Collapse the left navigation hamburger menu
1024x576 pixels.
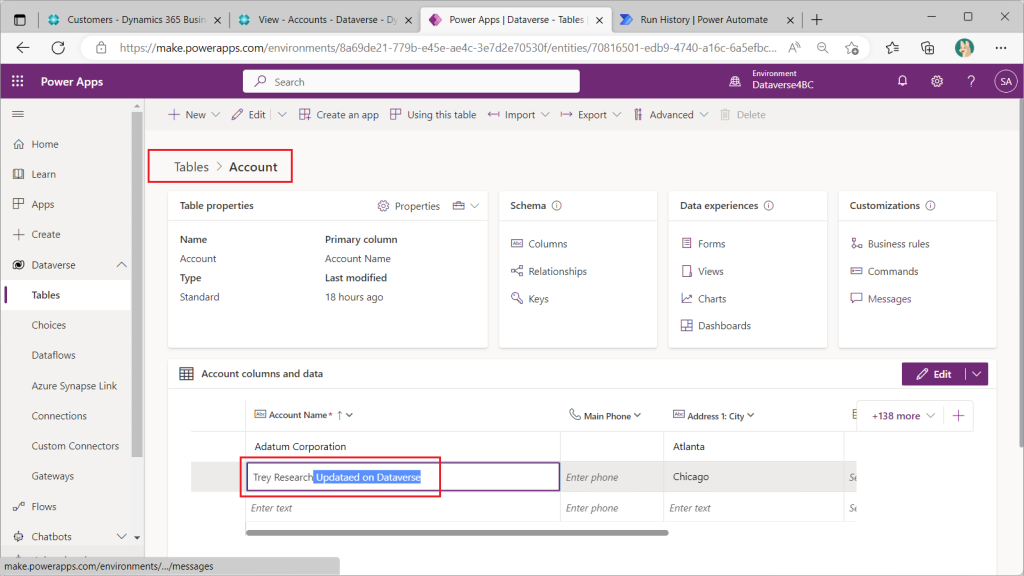point(18,114)
